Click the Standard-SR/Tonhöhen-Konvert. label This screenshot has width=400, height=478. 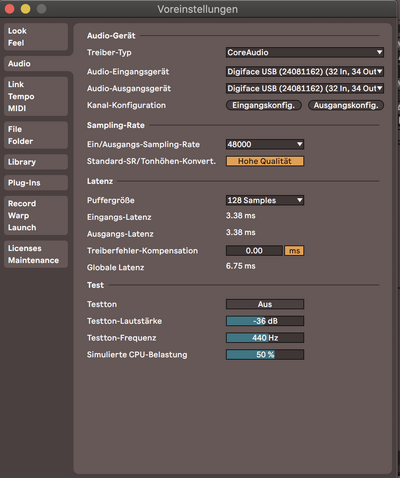click(151, 161)
